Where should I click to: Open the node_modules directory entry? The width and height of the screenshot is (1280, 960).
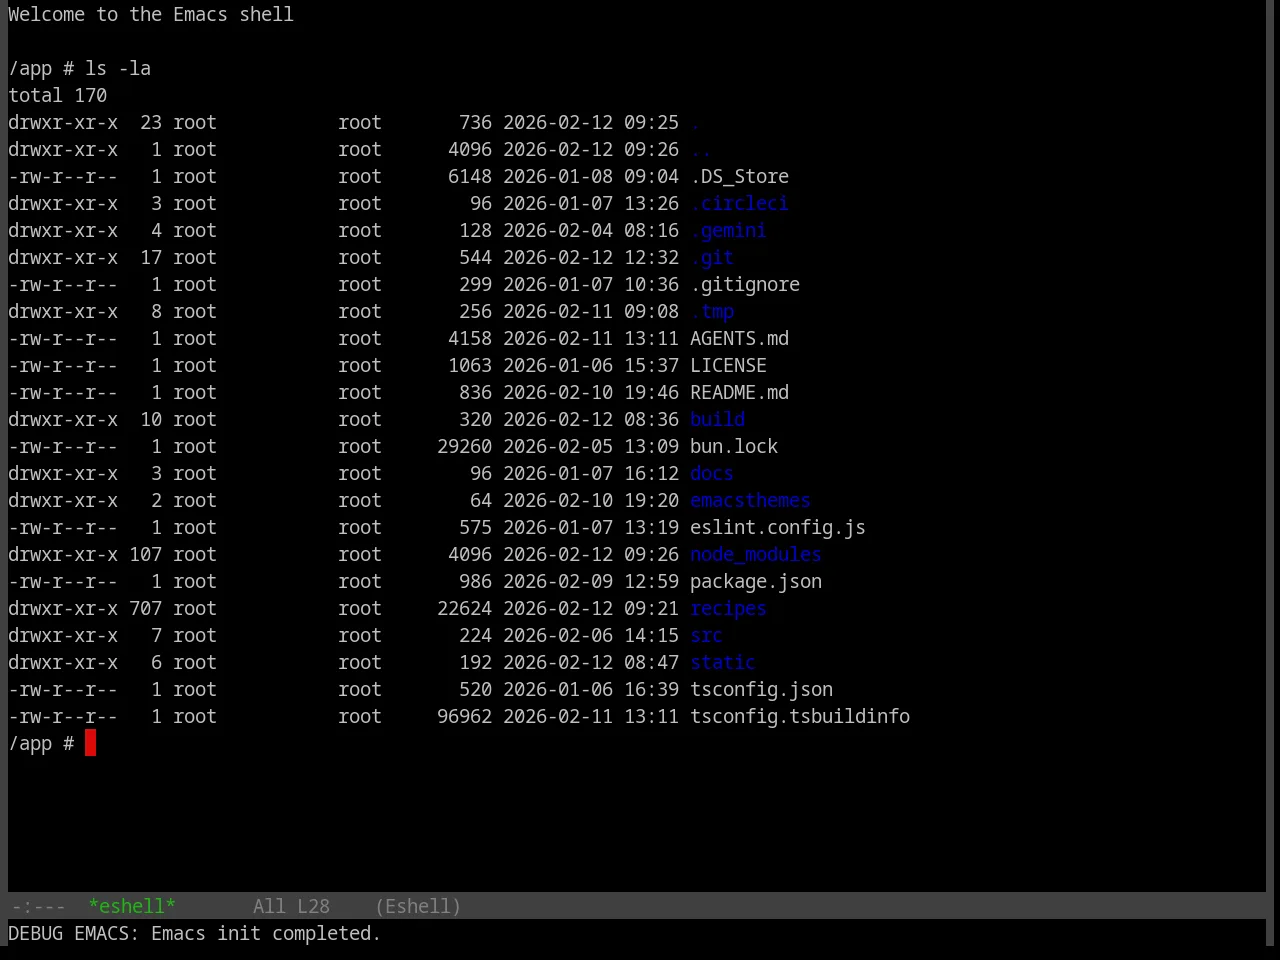(x=756, y=555)
